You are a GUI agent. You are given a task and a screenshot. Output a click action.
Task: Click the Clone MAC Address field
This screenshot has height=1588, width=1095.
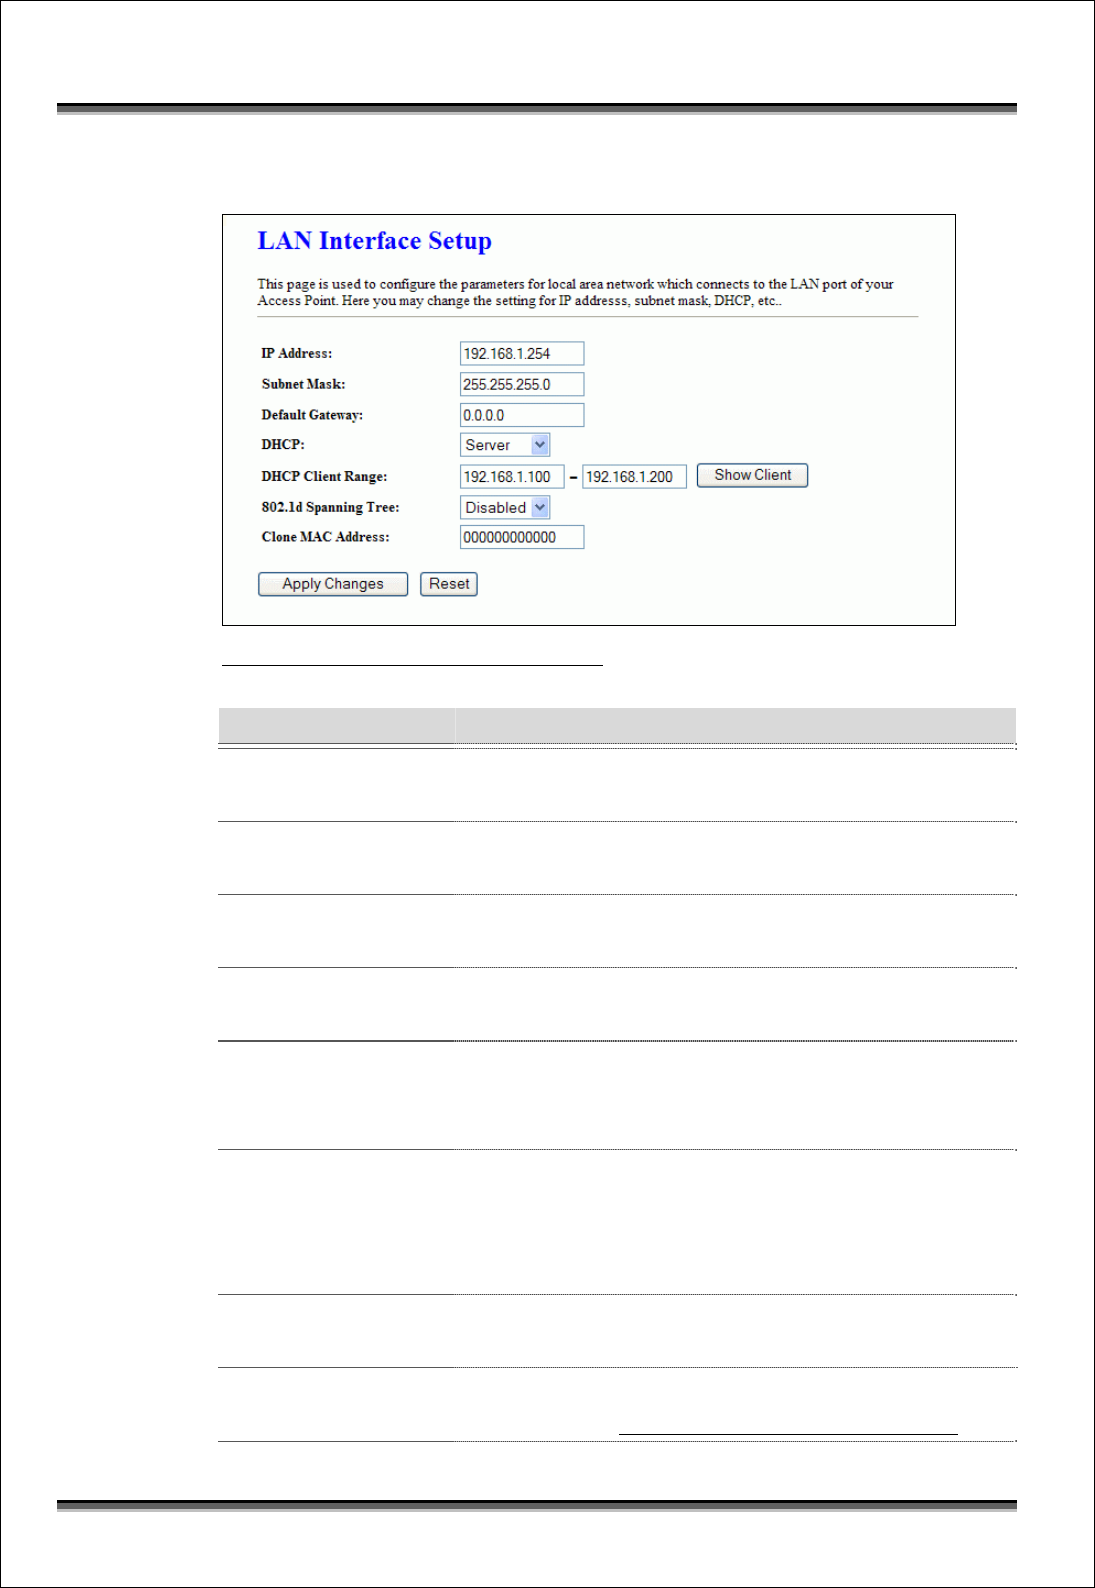click(x=522, y=537)
